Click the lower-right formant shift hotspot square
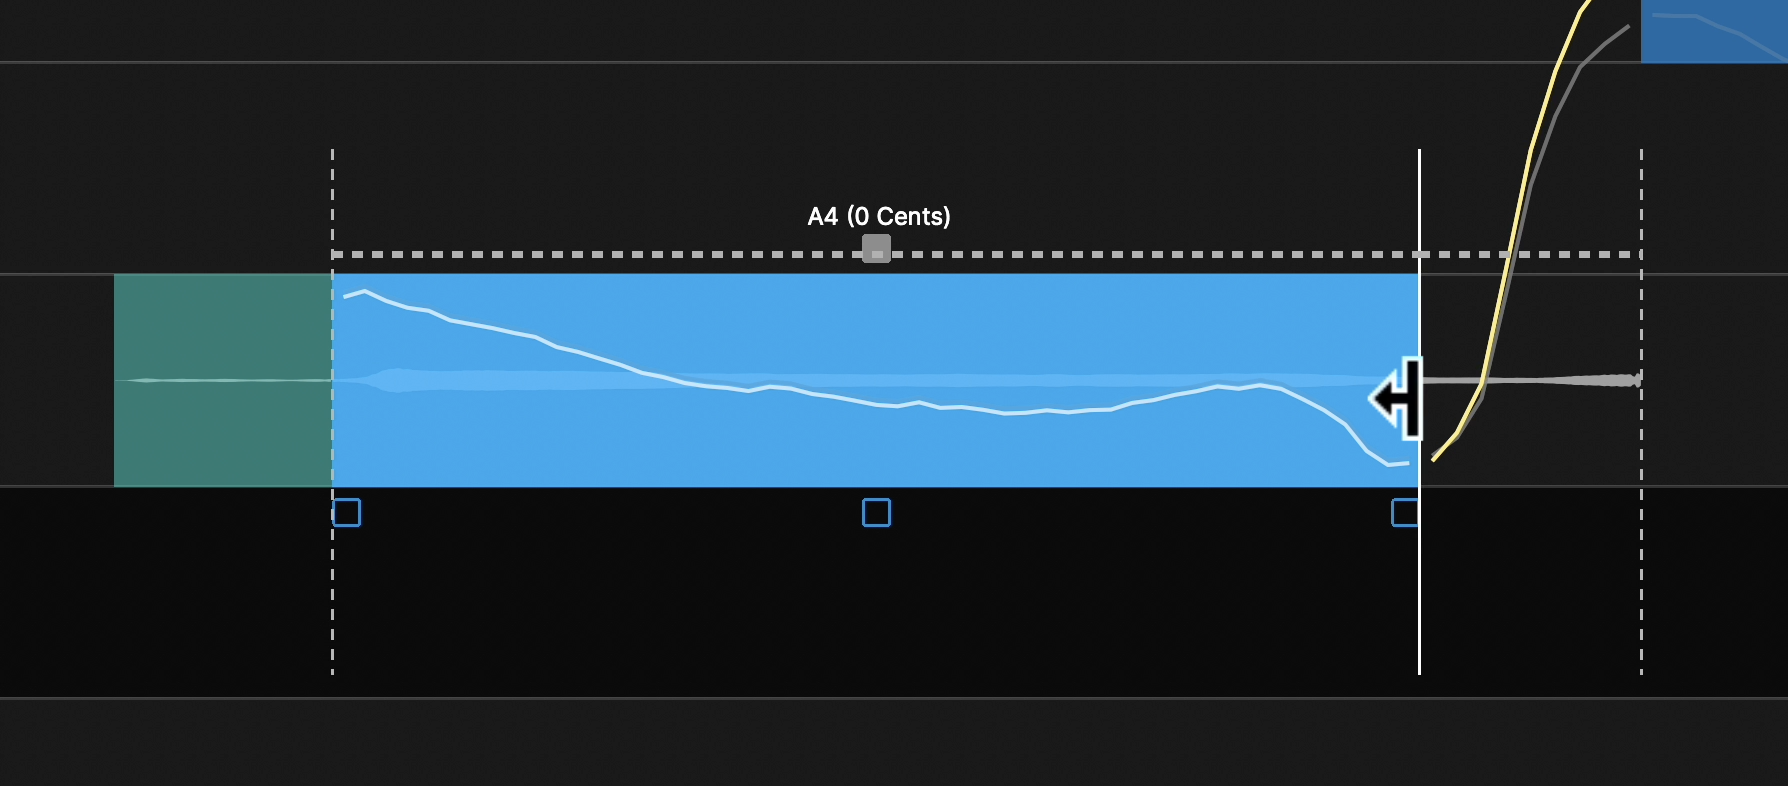This screenshot has height=786, width=1788. tap(1404, 513)
